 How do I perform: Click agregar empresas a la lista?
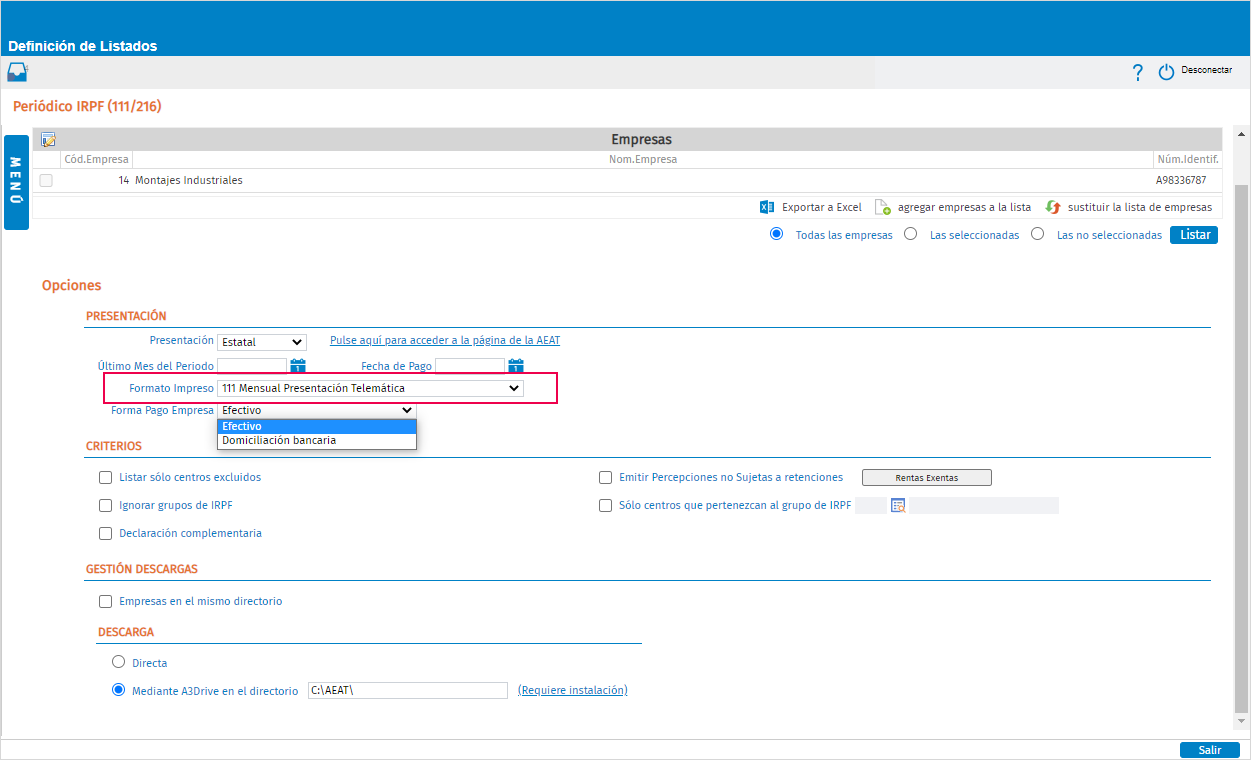(x=964, y=207)
